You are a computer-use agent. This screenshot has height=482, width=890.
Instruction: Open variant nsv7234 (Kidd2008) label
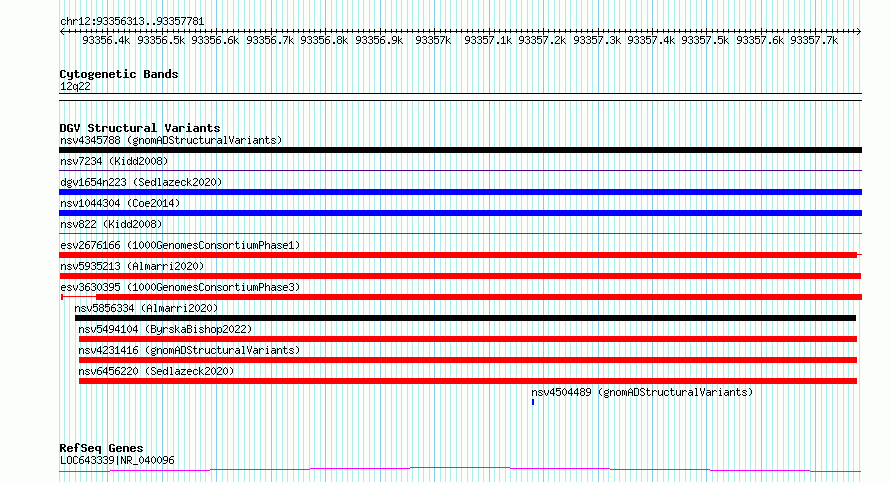[114, 161]
